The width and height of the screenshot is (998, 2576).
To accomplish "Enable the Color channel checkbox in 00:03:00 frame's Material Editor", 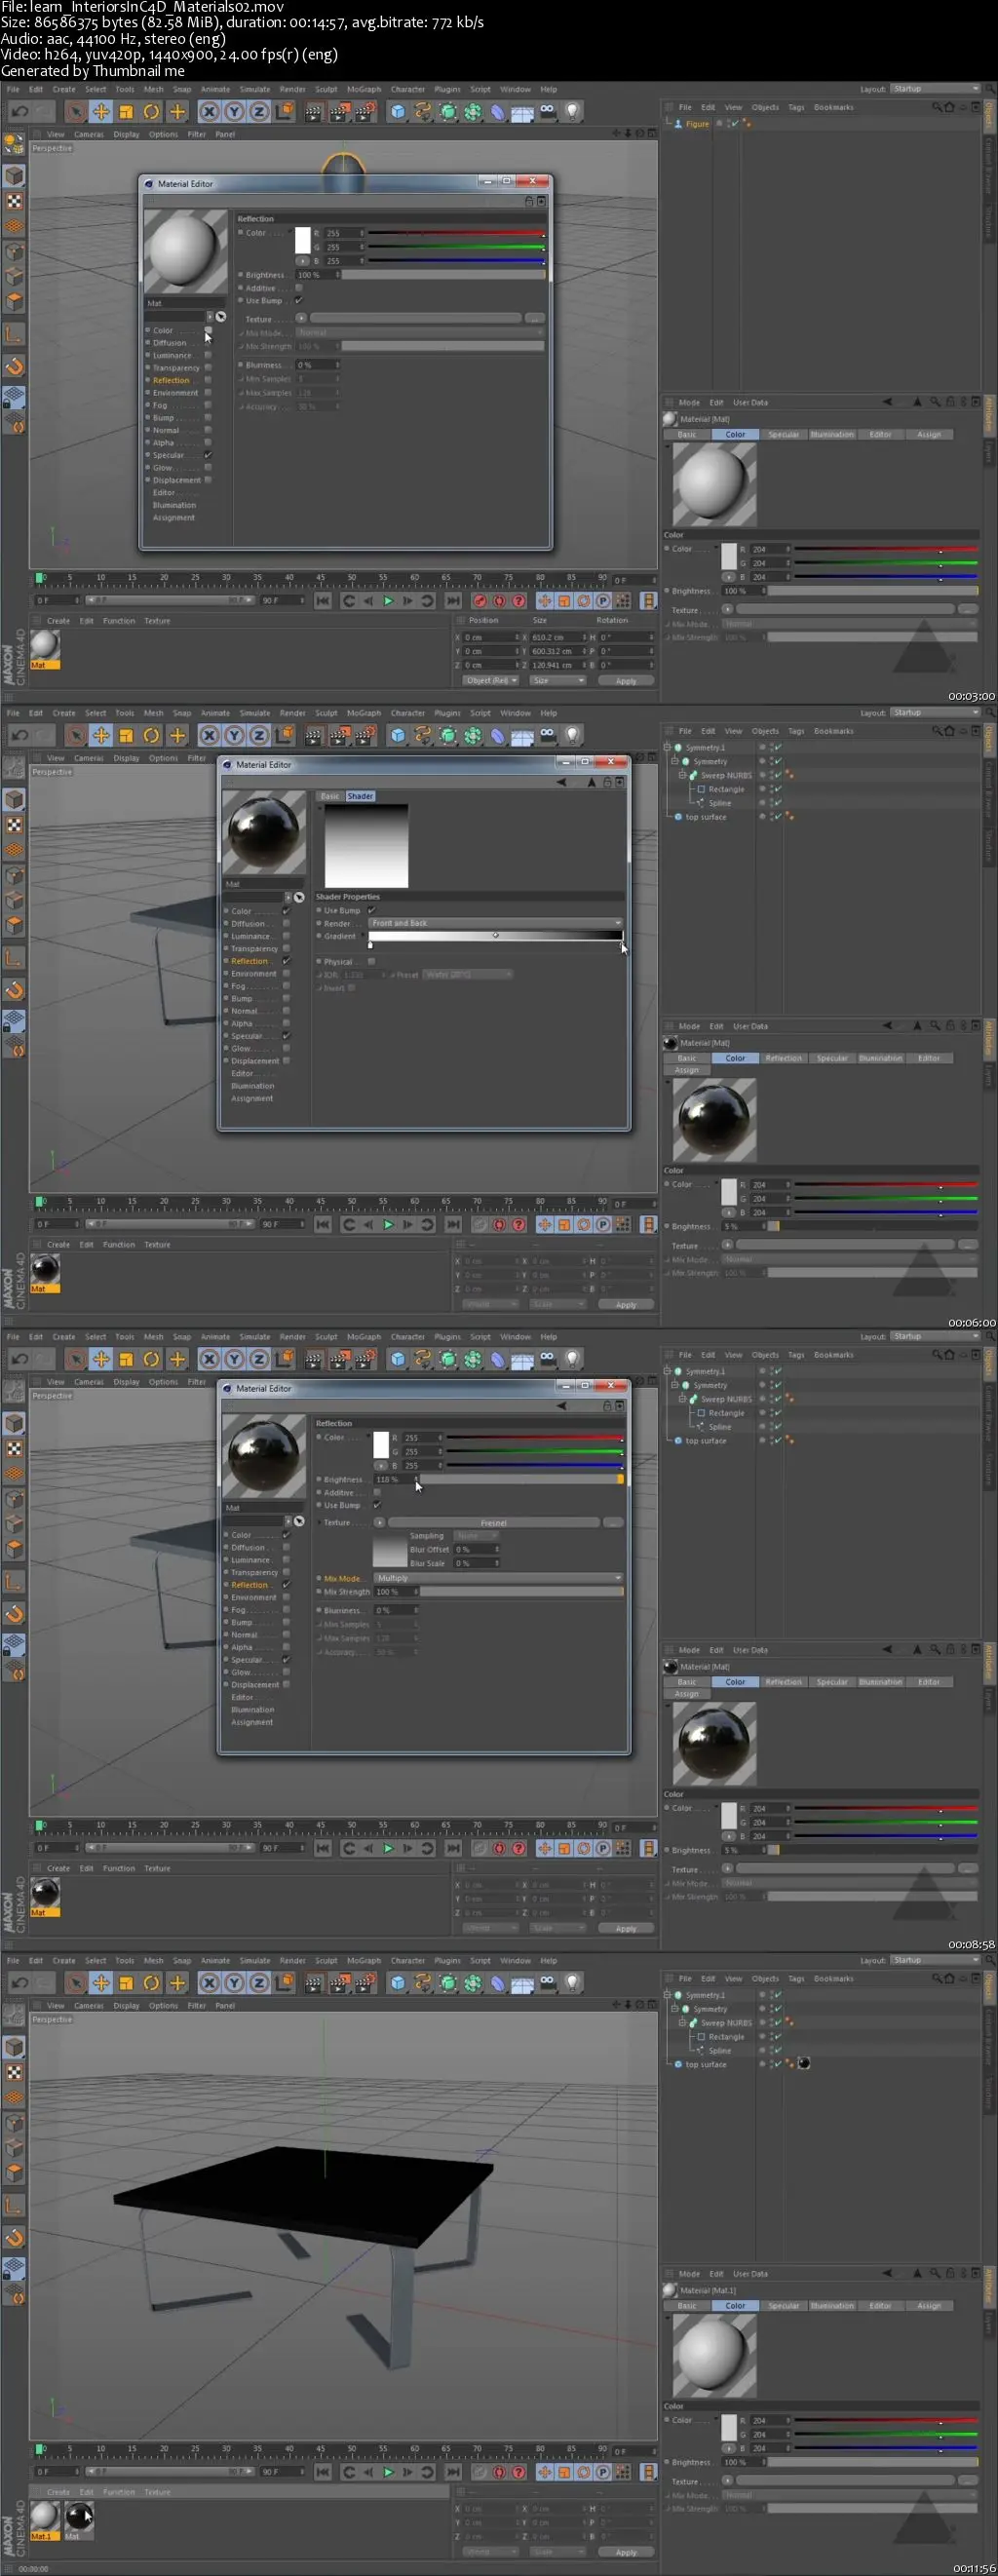I will pos(208,330).
